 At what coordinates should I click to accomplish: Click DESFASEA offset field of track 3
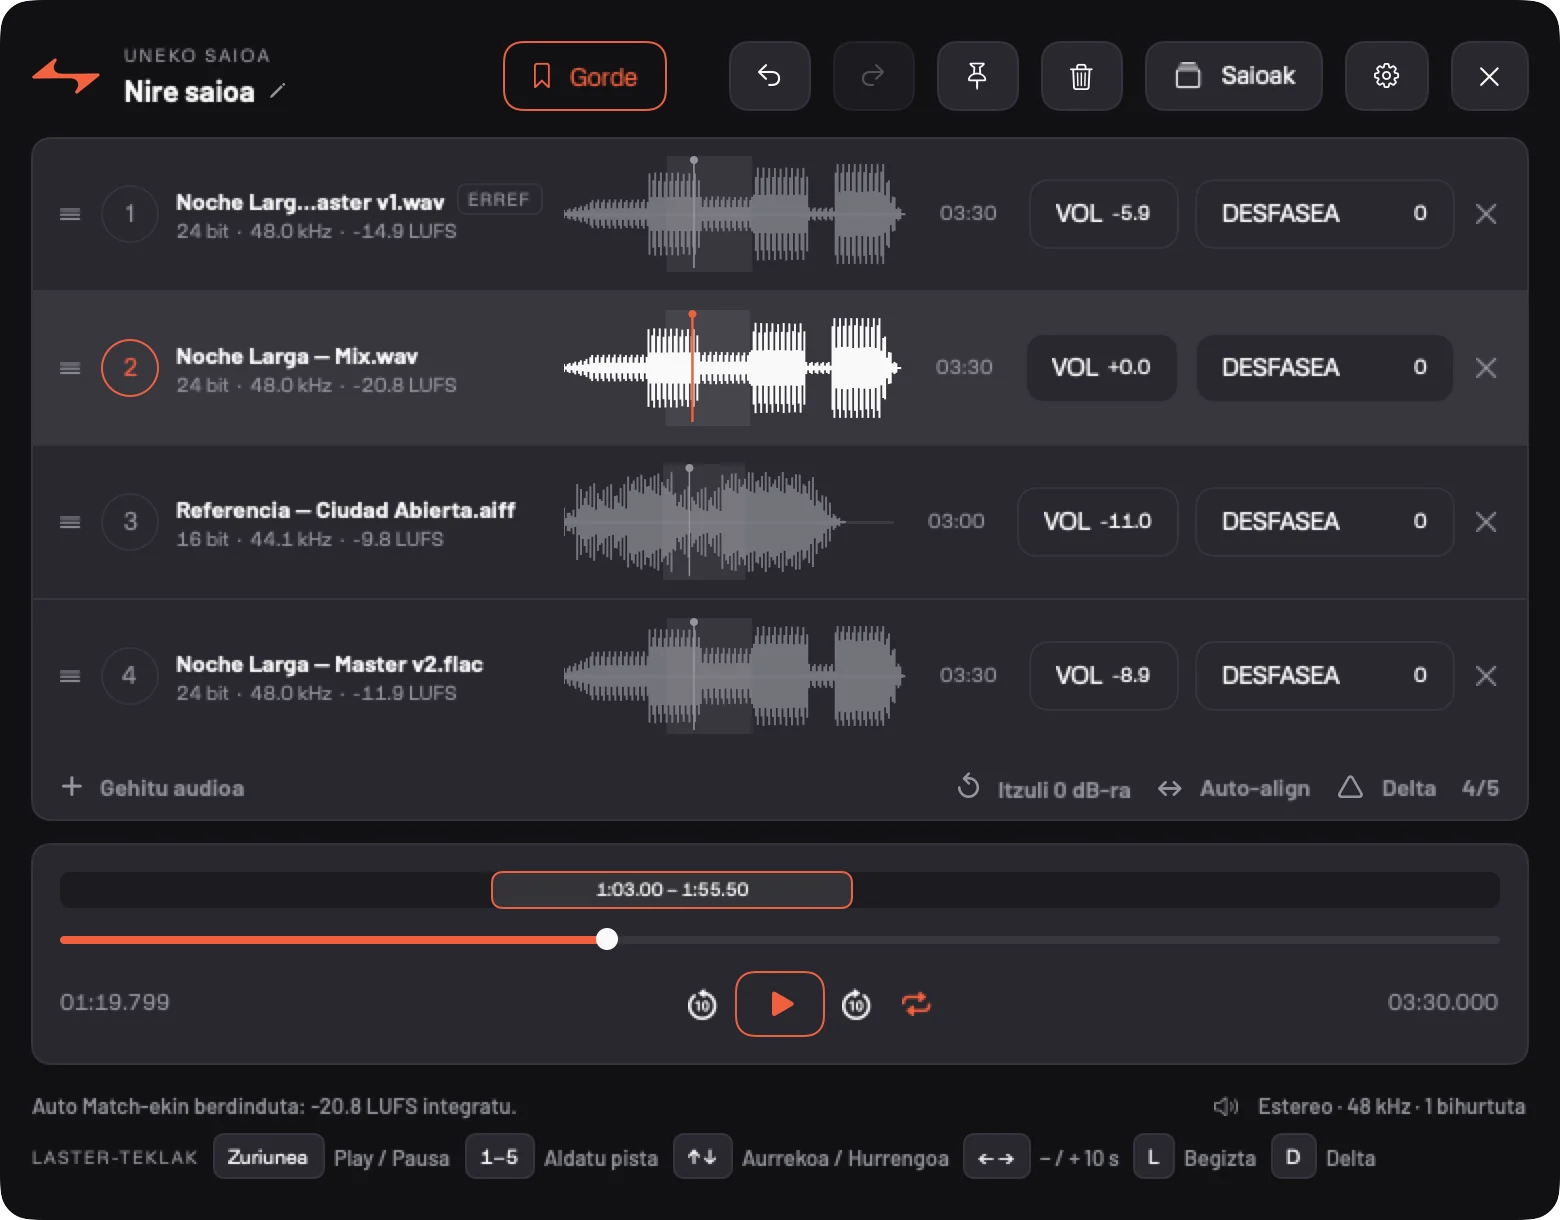click(x=1324, y=522)
